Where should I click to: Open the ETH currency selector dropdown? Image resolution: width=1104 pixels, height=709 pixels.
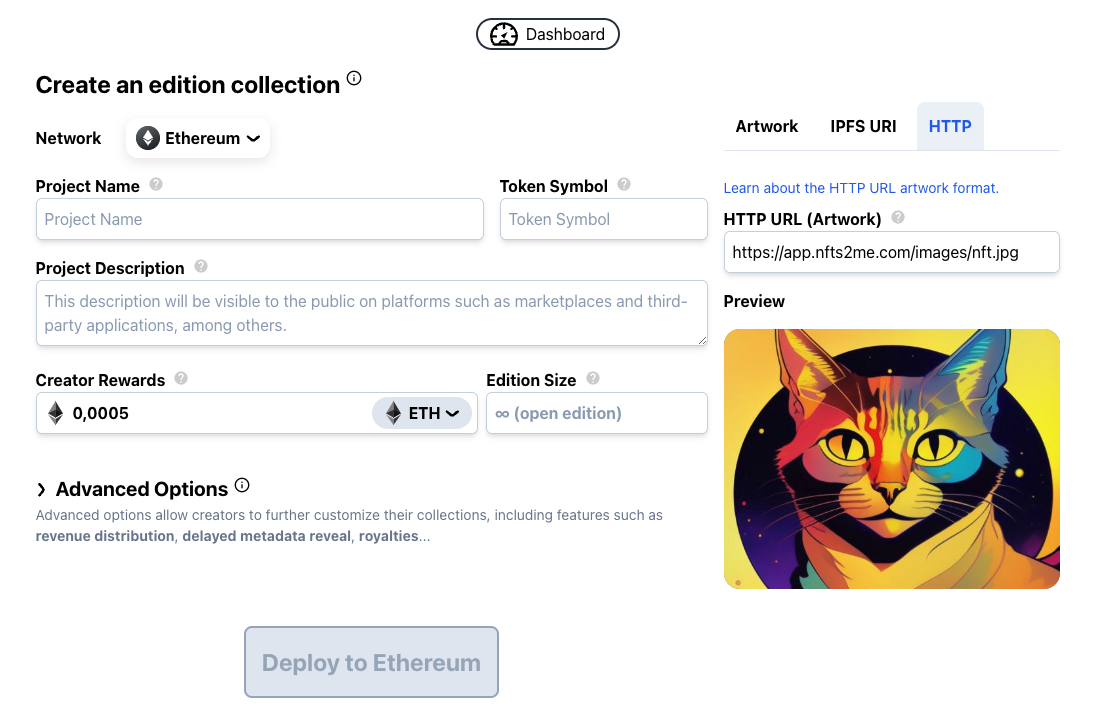pos(422,413)
